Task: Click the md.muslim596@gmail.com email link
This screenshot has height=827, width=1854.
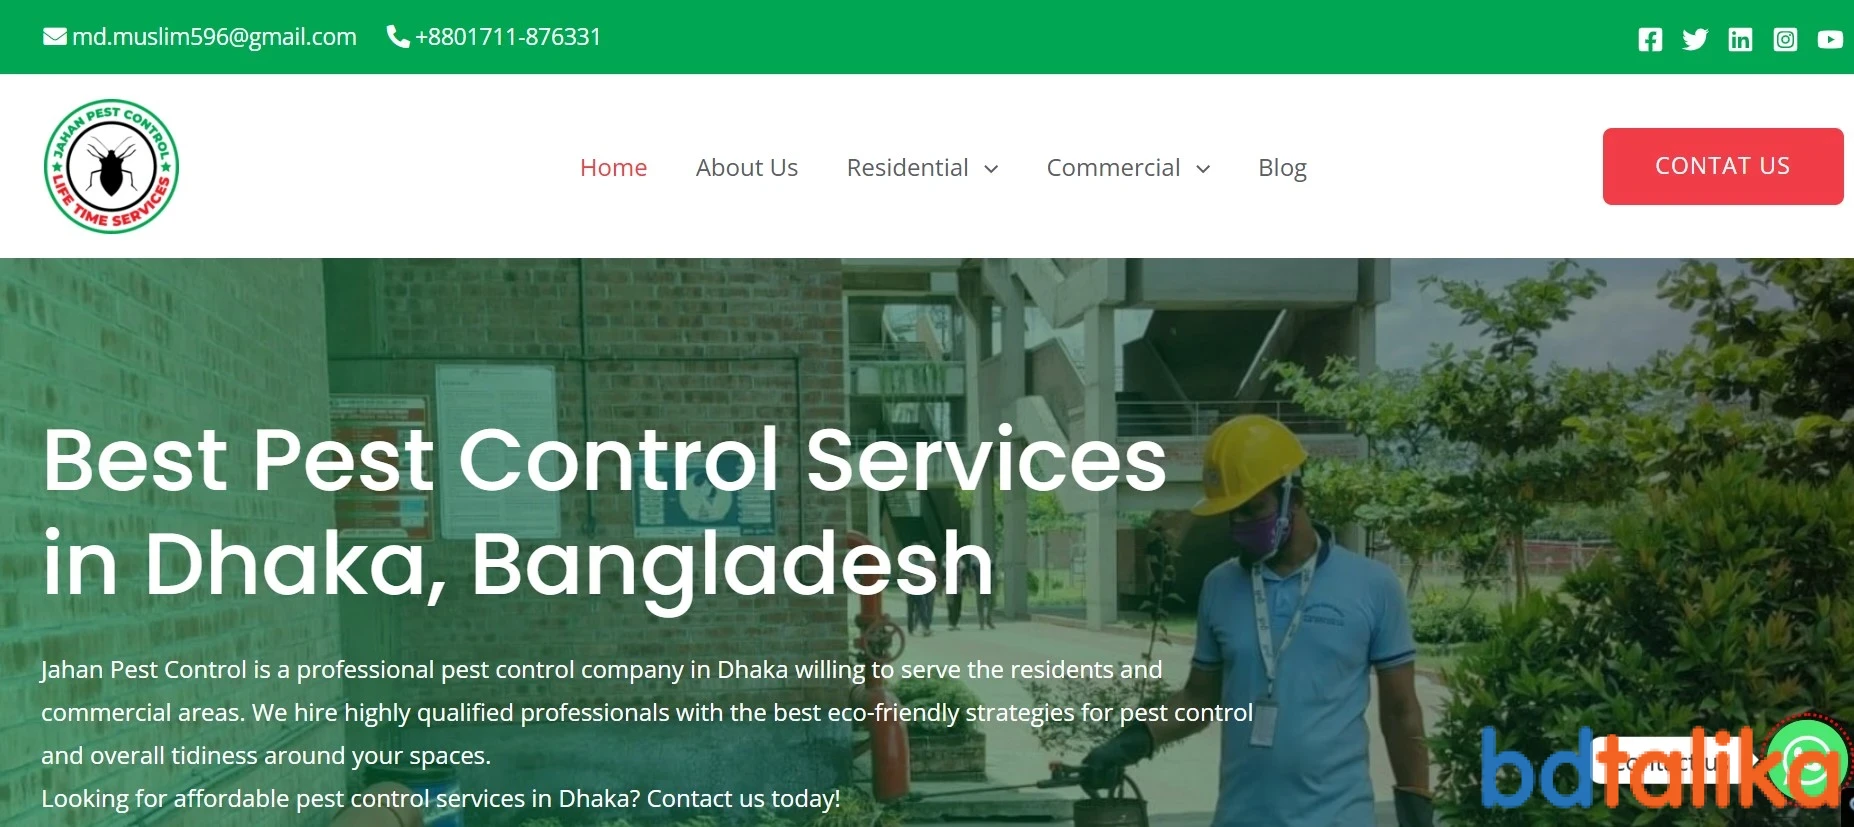Action: point(214,37)
